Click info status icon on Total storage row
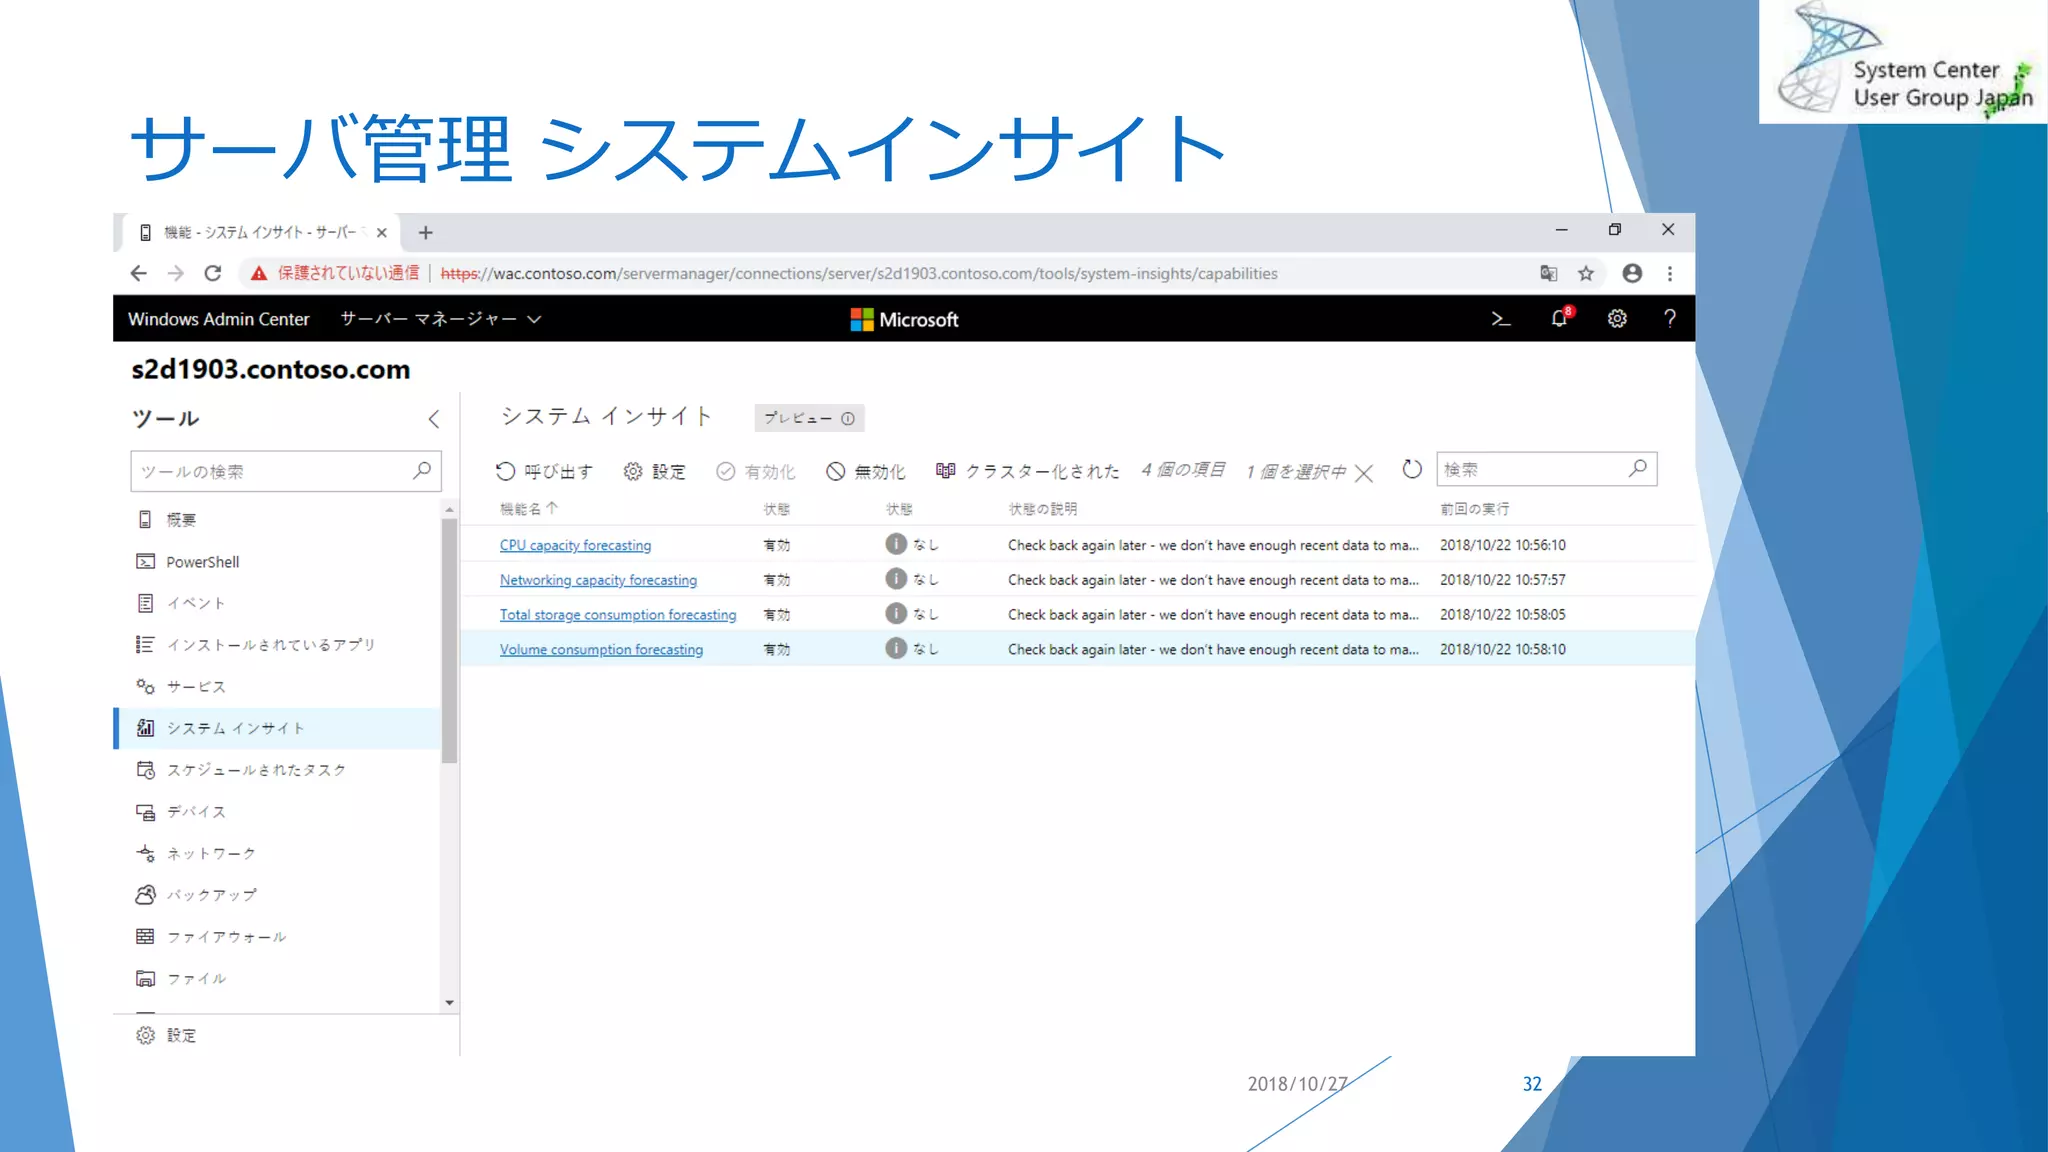 [896, 614]
